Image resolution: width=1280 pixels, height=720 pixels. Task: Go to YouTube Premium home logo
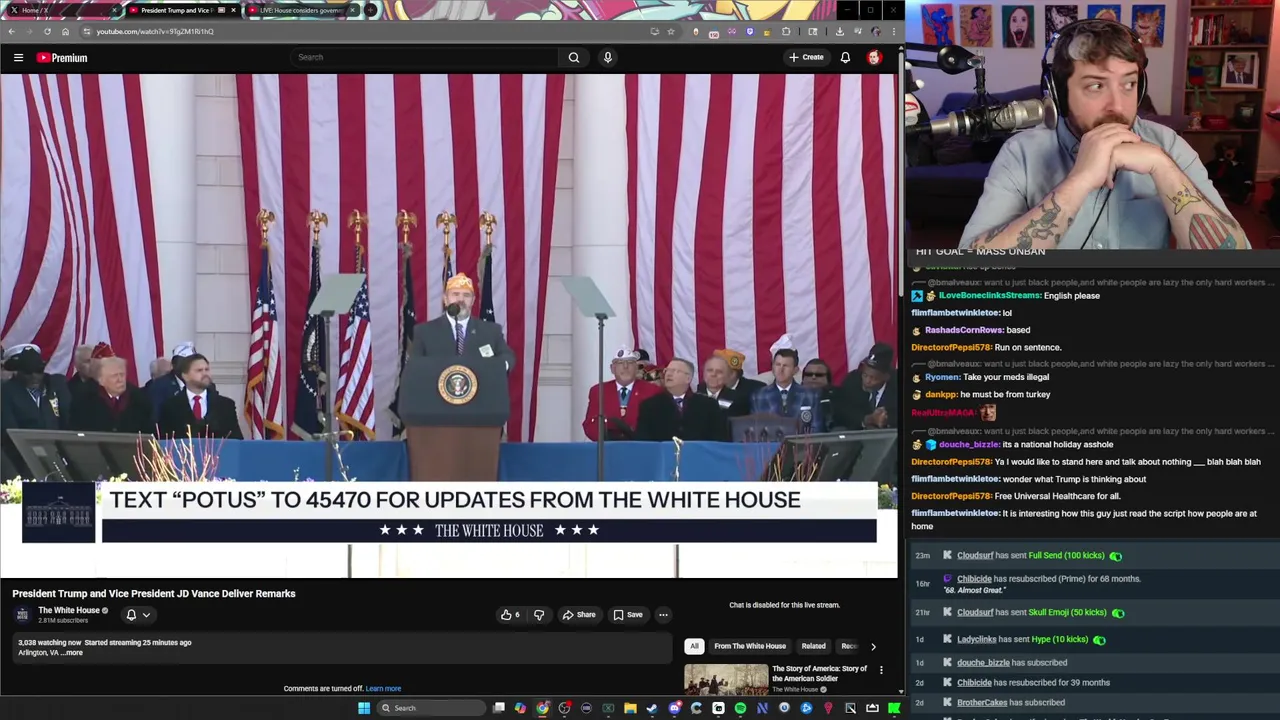tap(62, 58)
